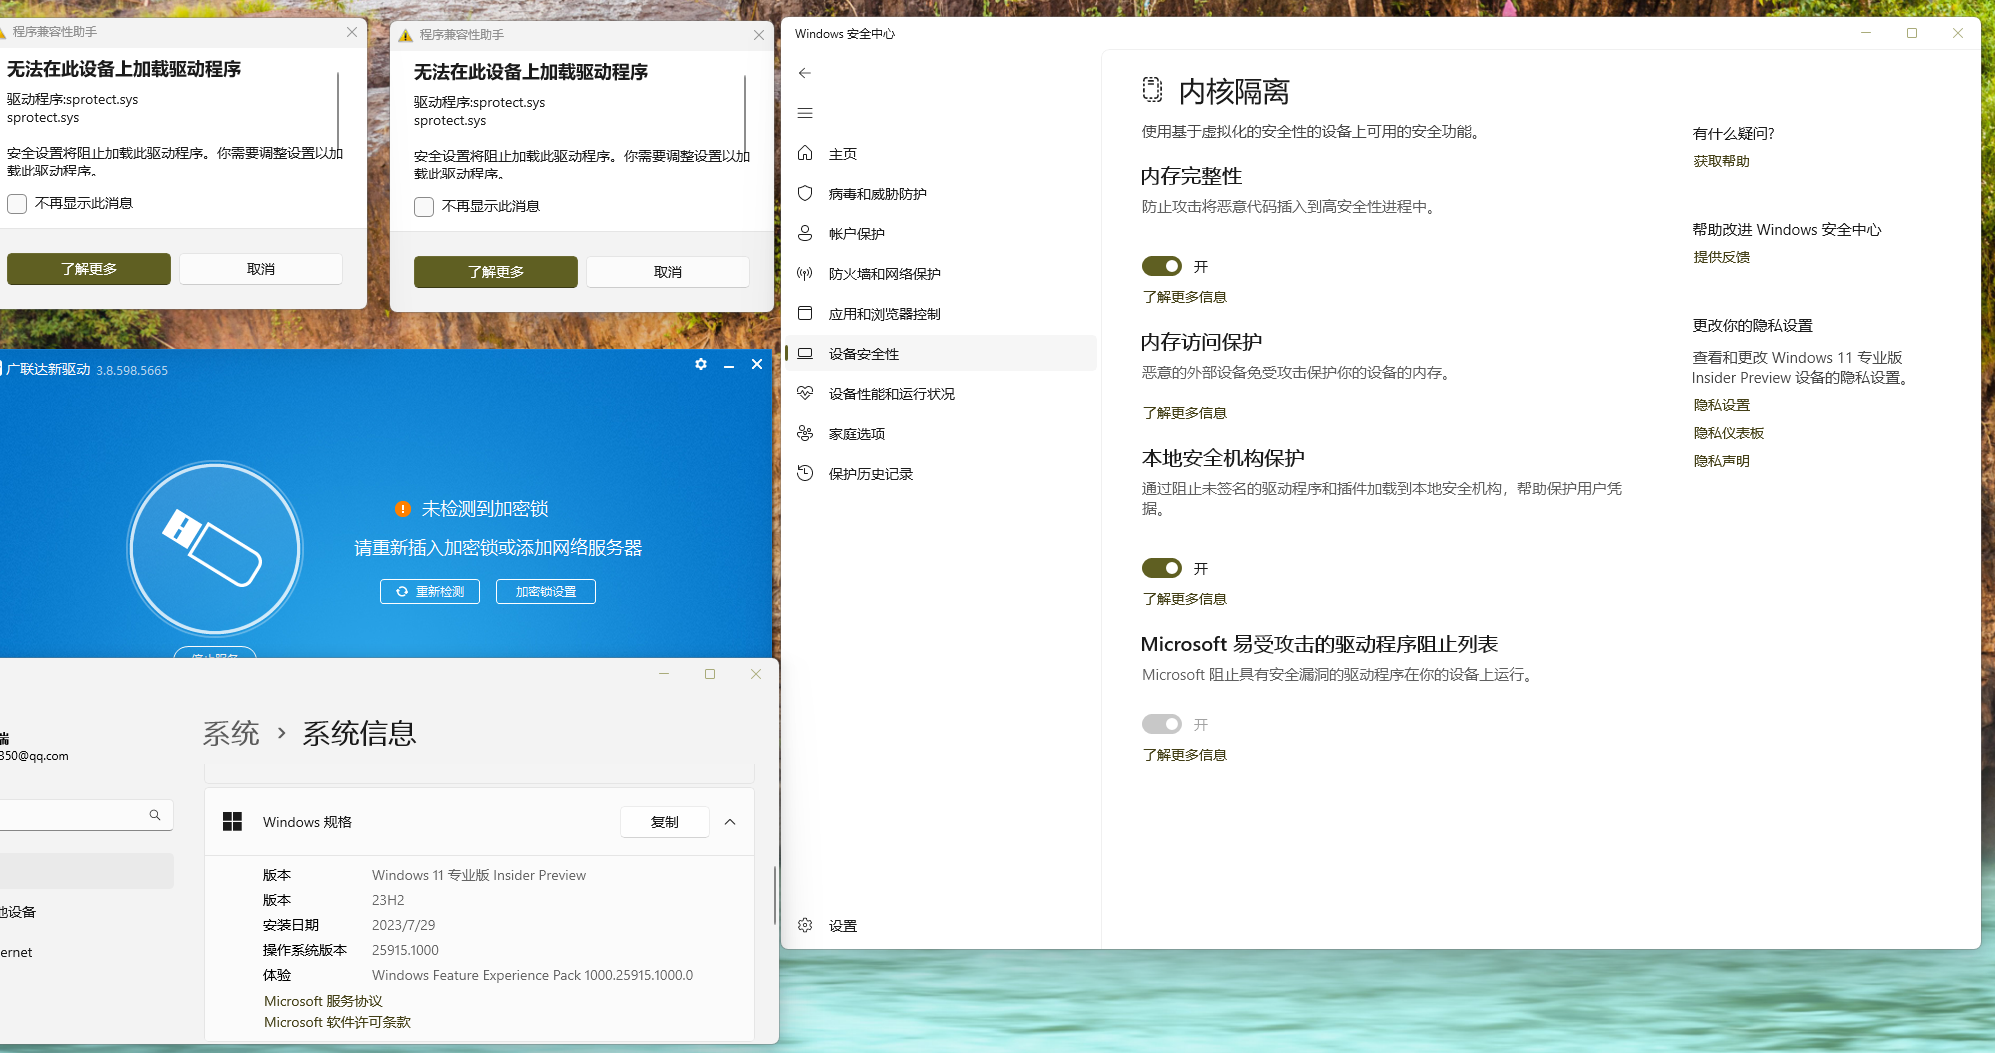Click the core isolation chip icon
This screenshot has width=1995, height=1053.
(x=1152, y=90)
